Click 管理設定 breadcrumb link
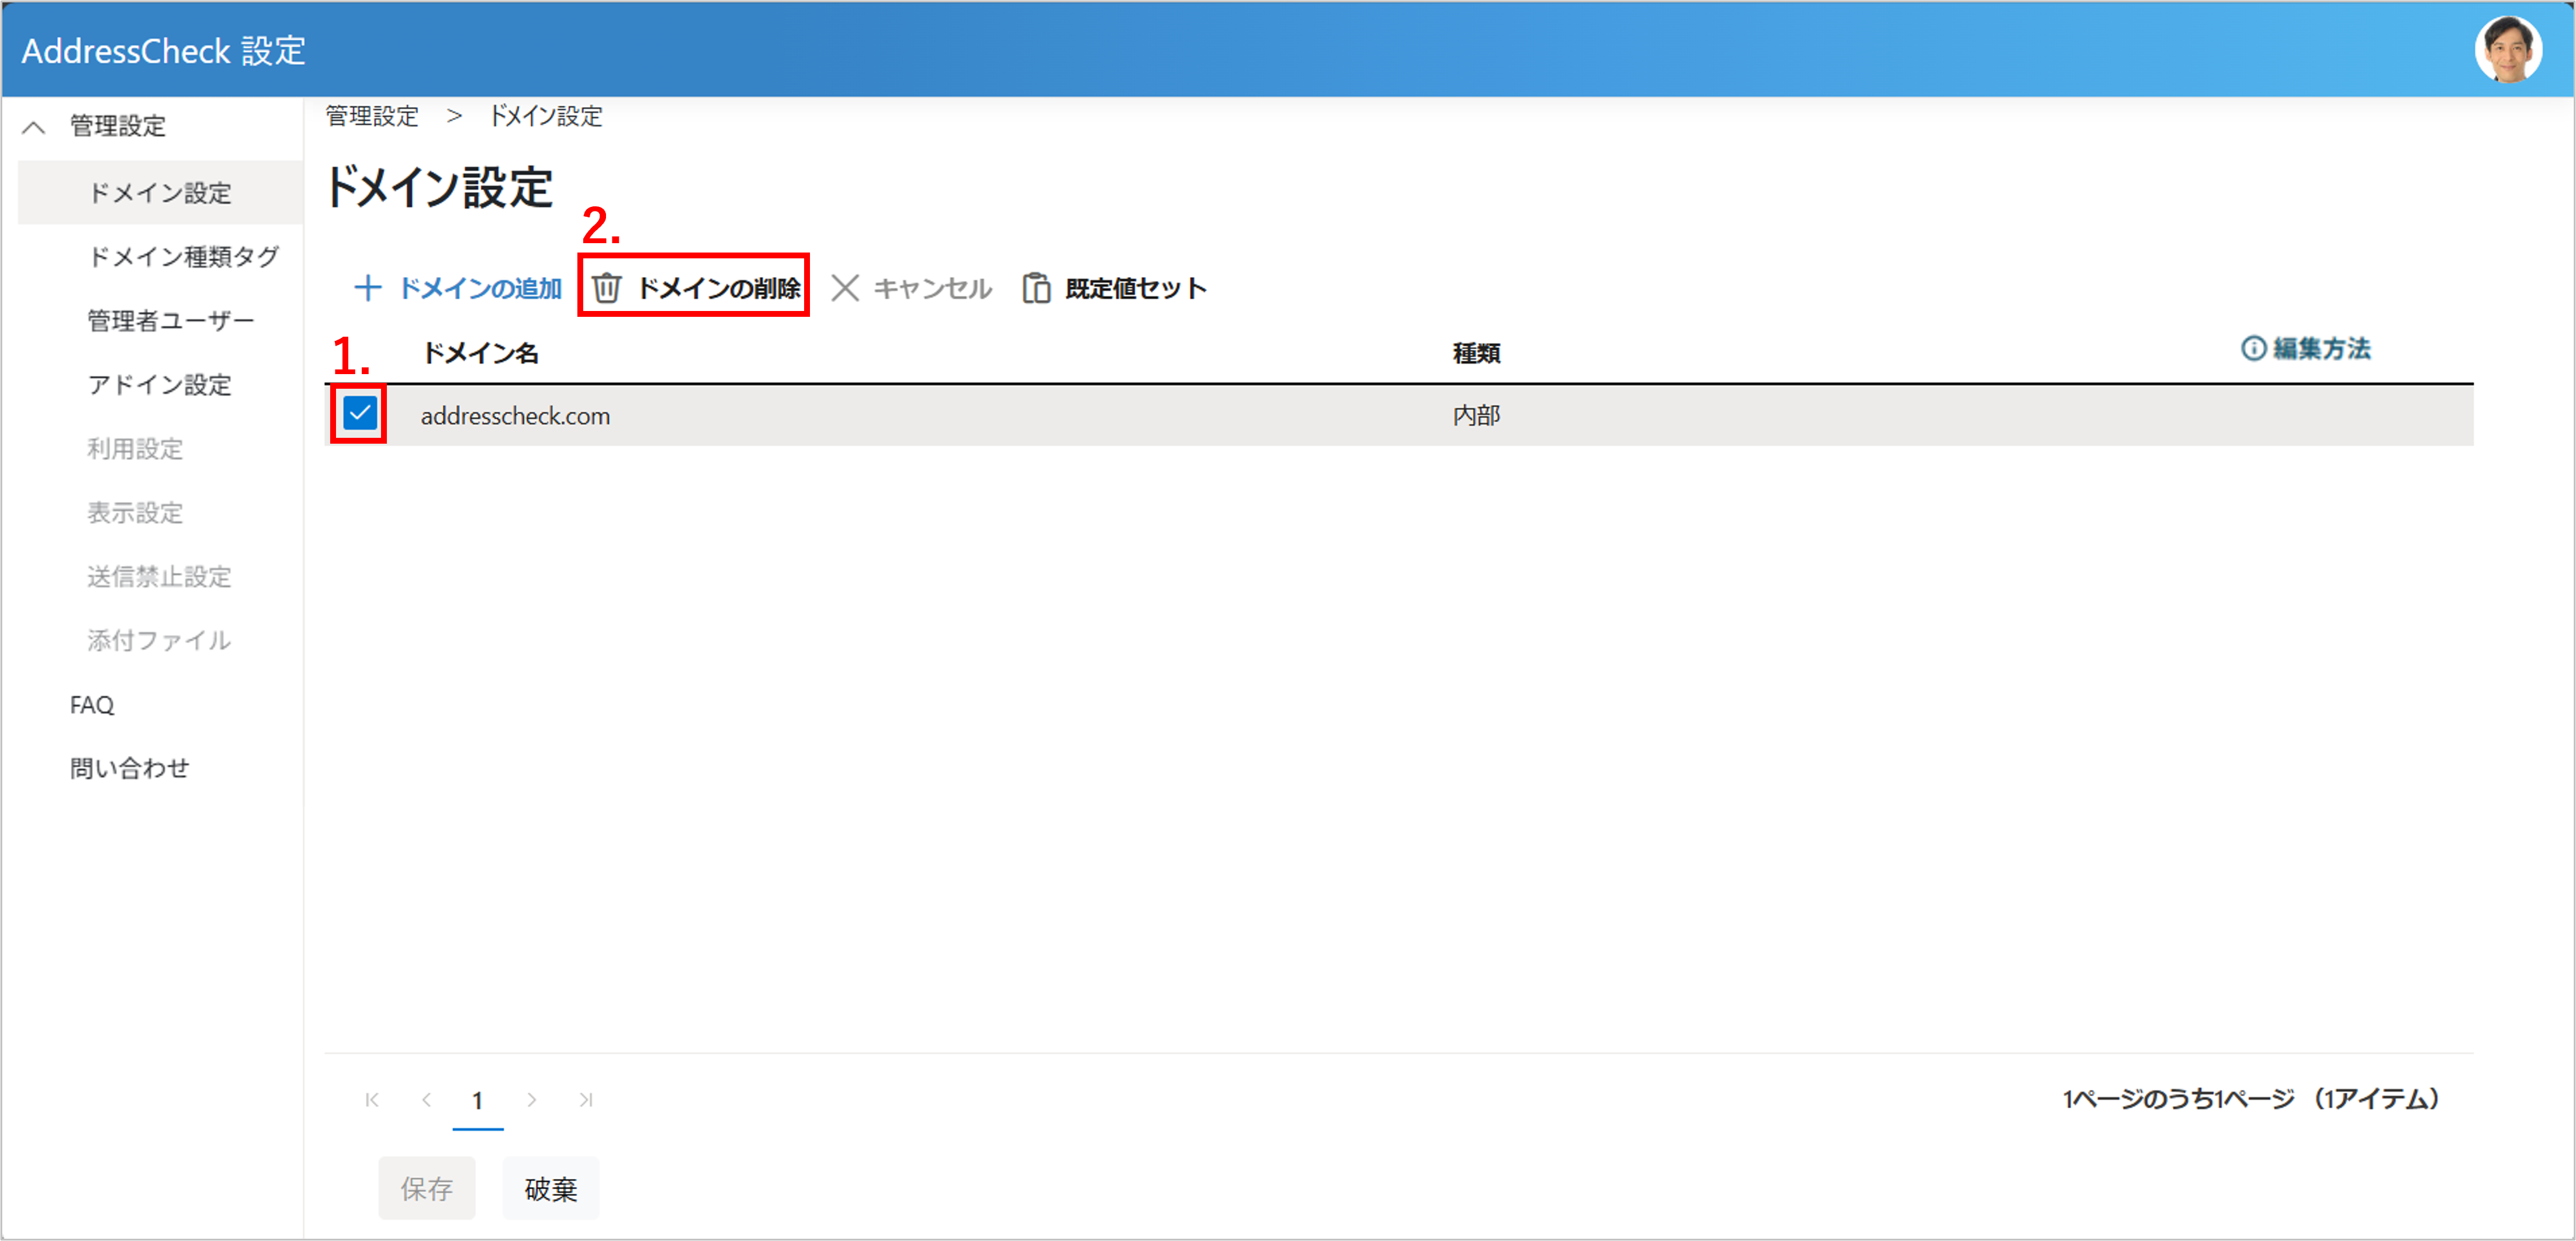2576x1241 pixels. pos(372,116)
